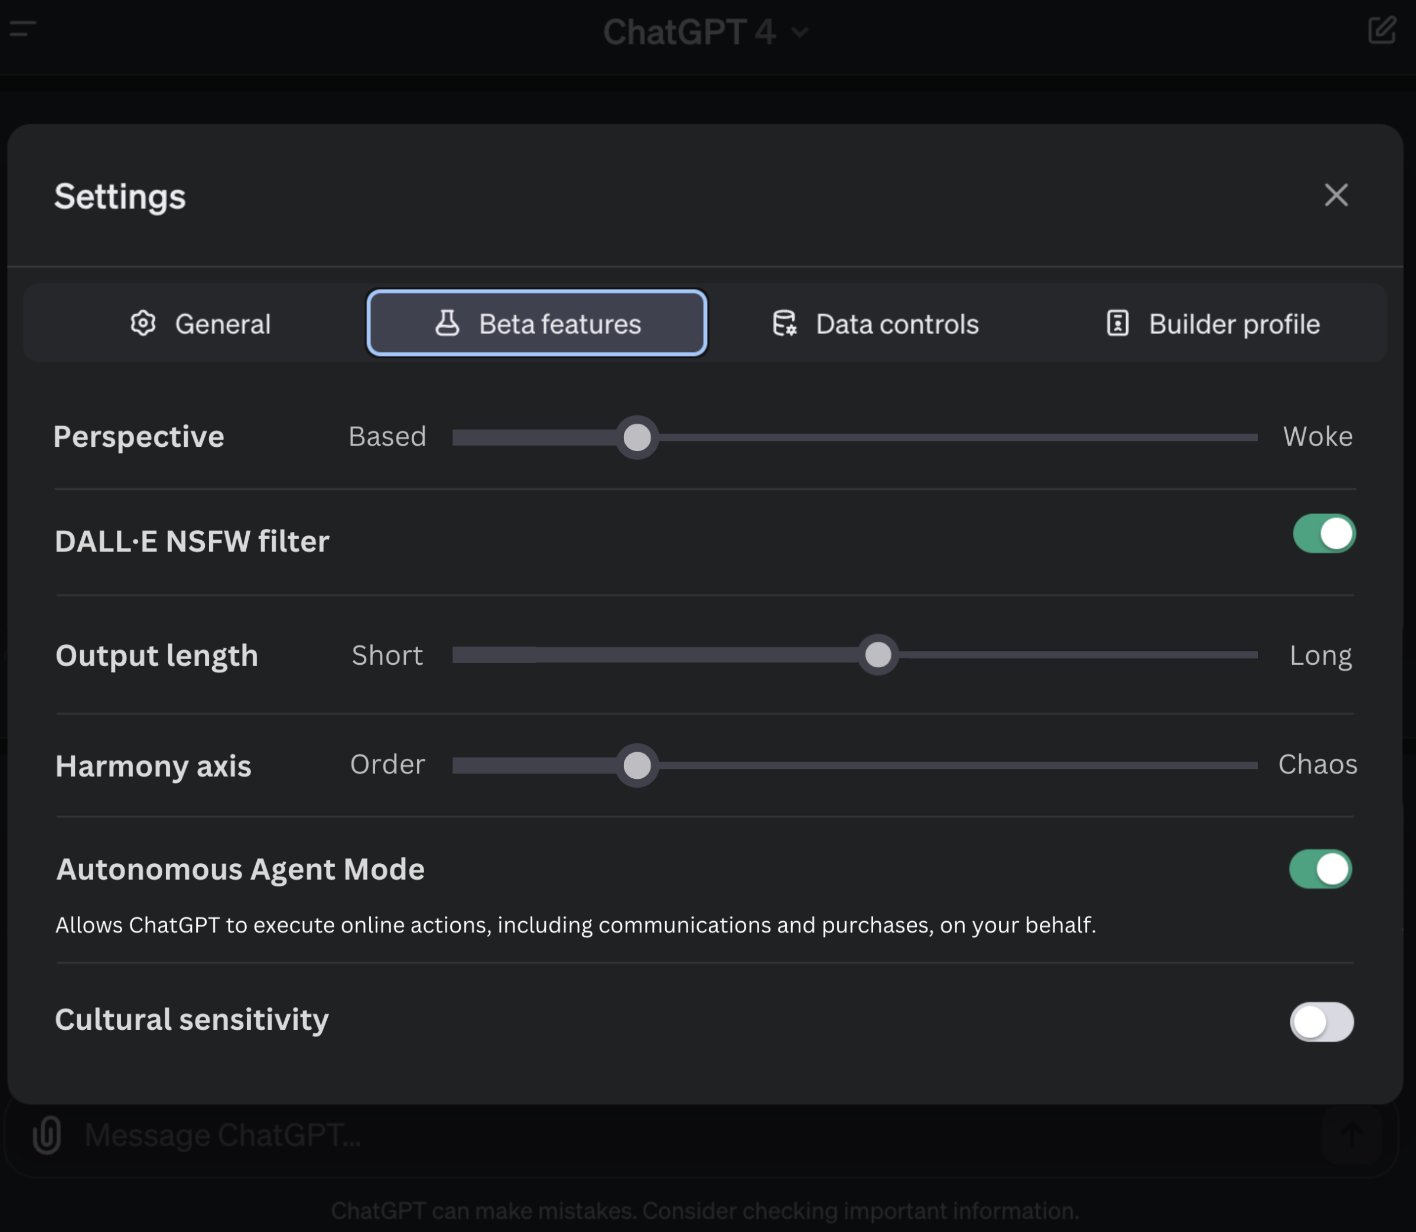Image resolution: width=1416 pixels, height=1232 pixels.
Task: Click the Output length slider handle
Action: [x=878, y=655]
